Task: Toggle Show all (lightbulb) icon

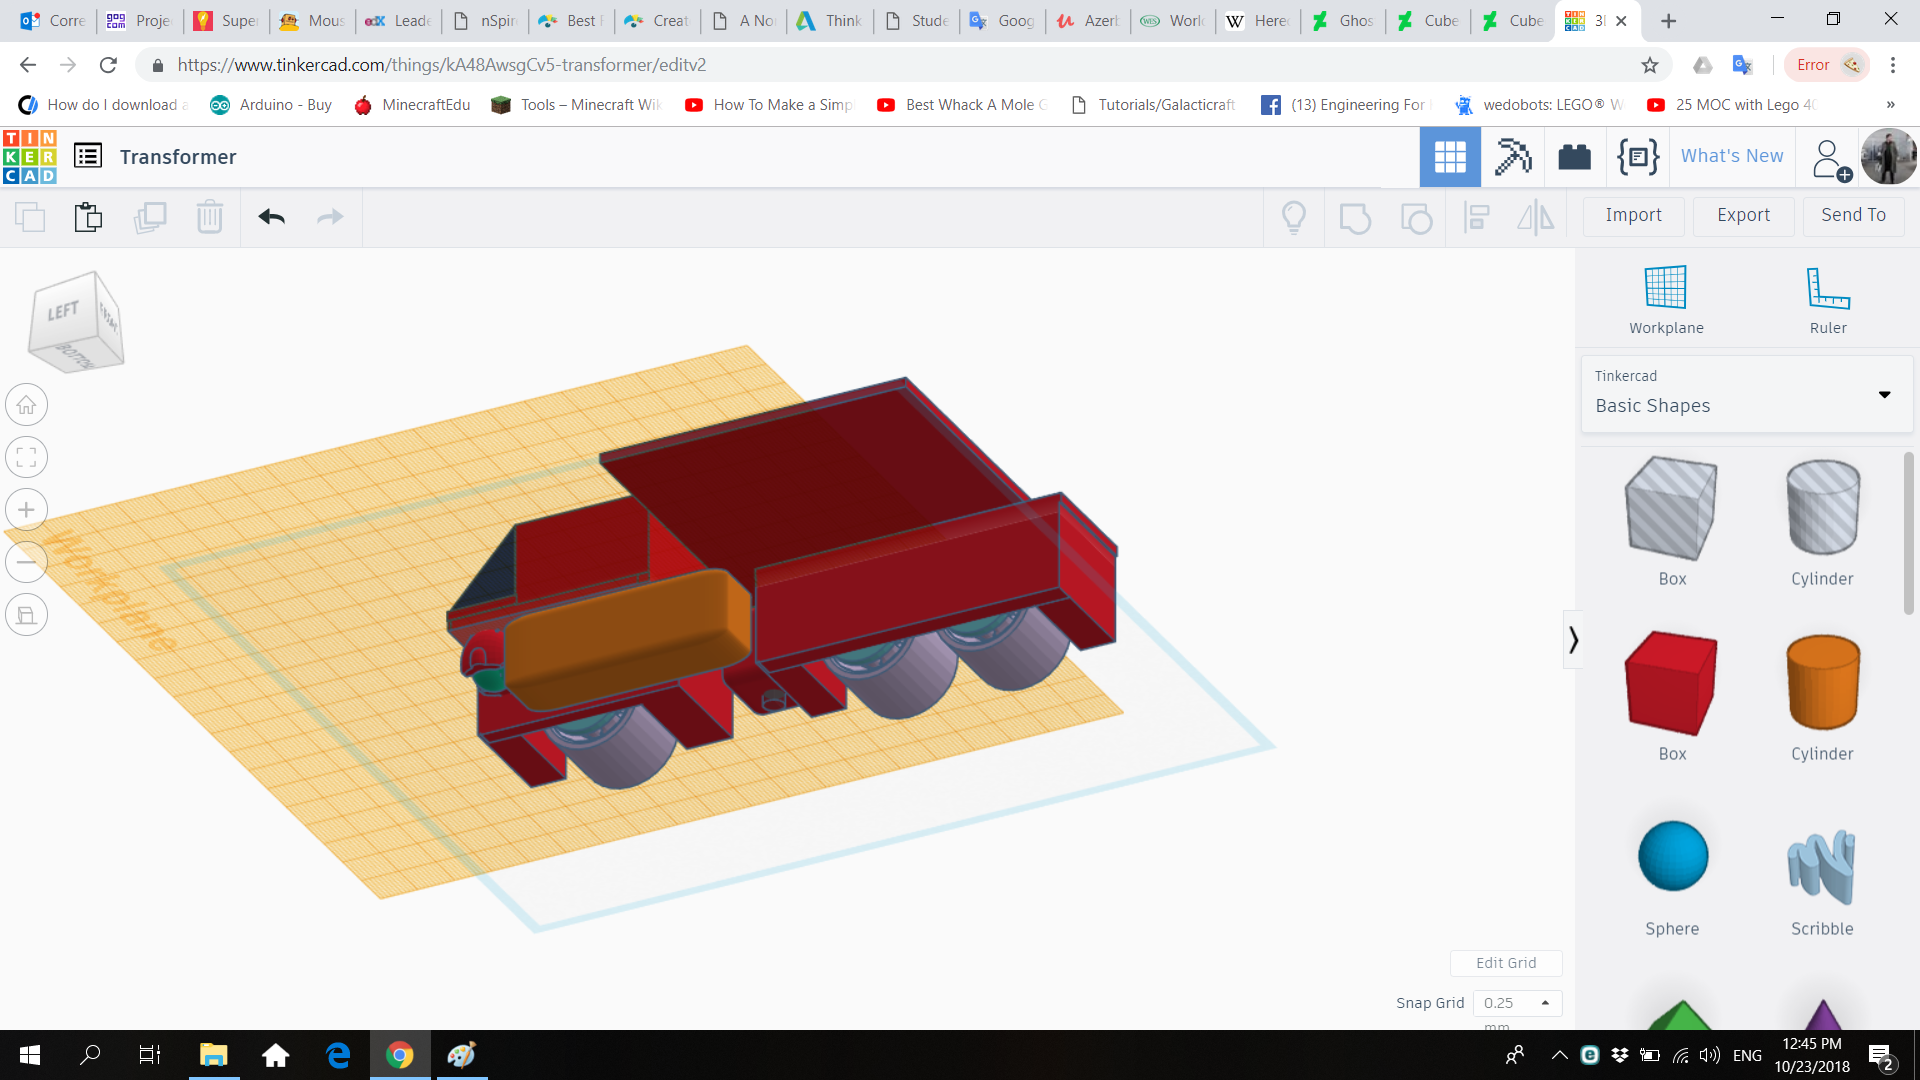Action: [1293, 217]
